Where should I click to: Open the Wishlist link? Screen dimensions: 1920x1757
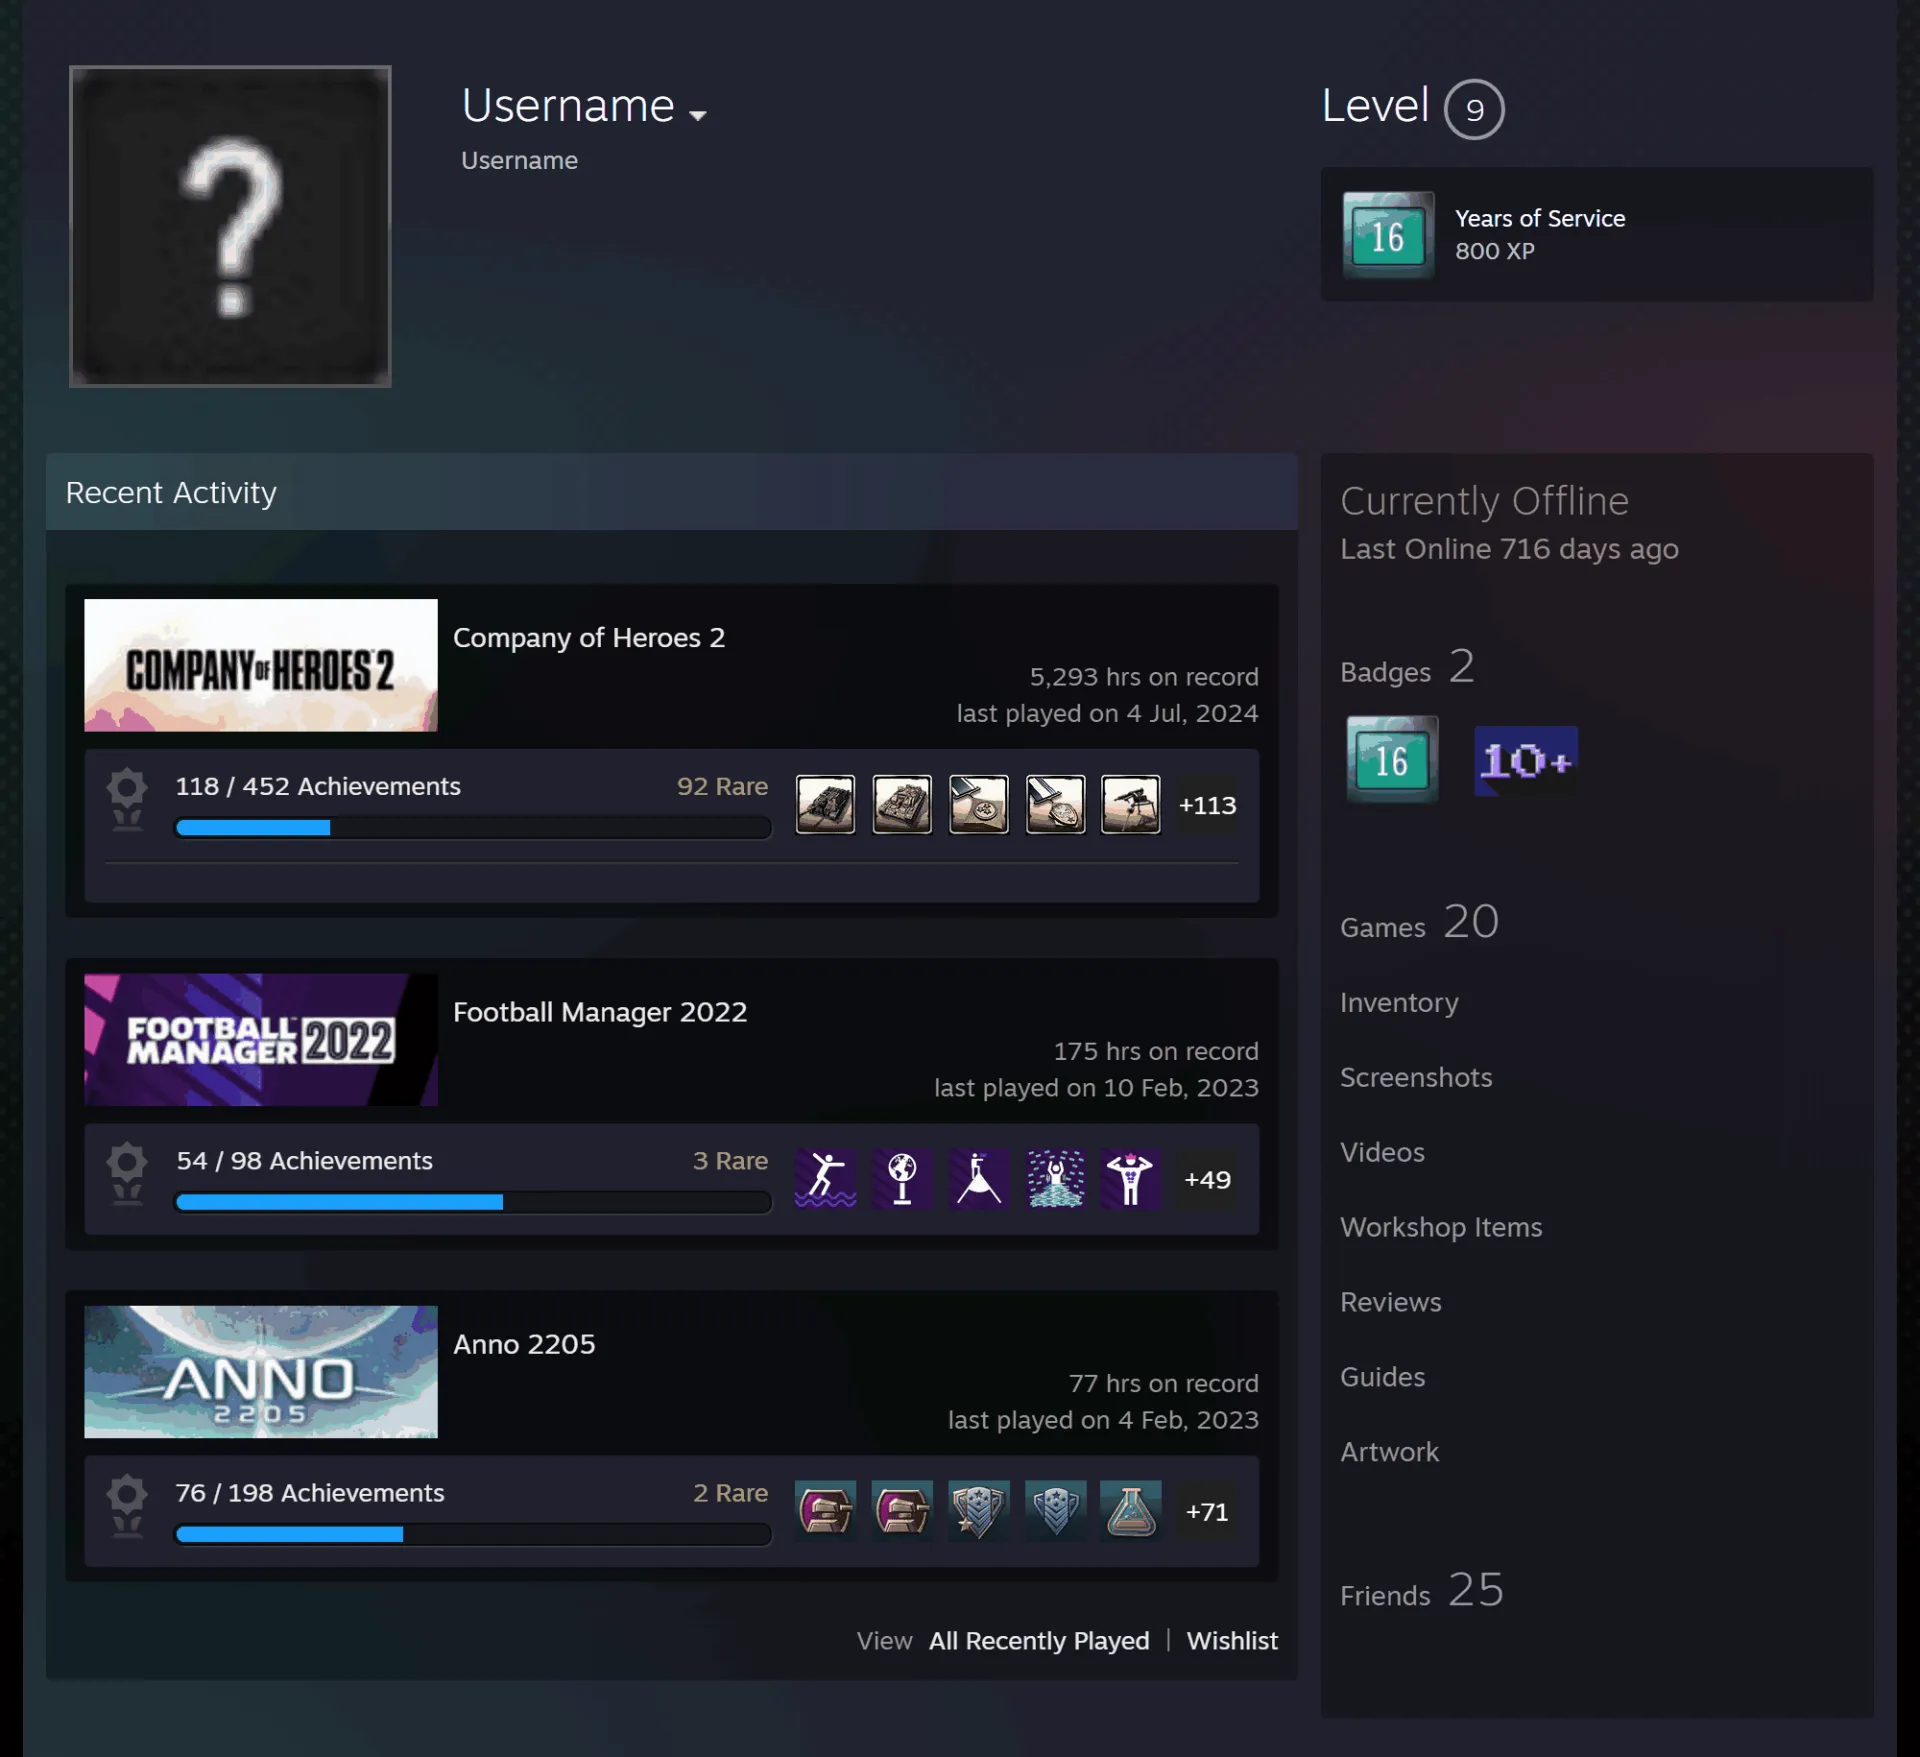(x=1232, y=1641)
